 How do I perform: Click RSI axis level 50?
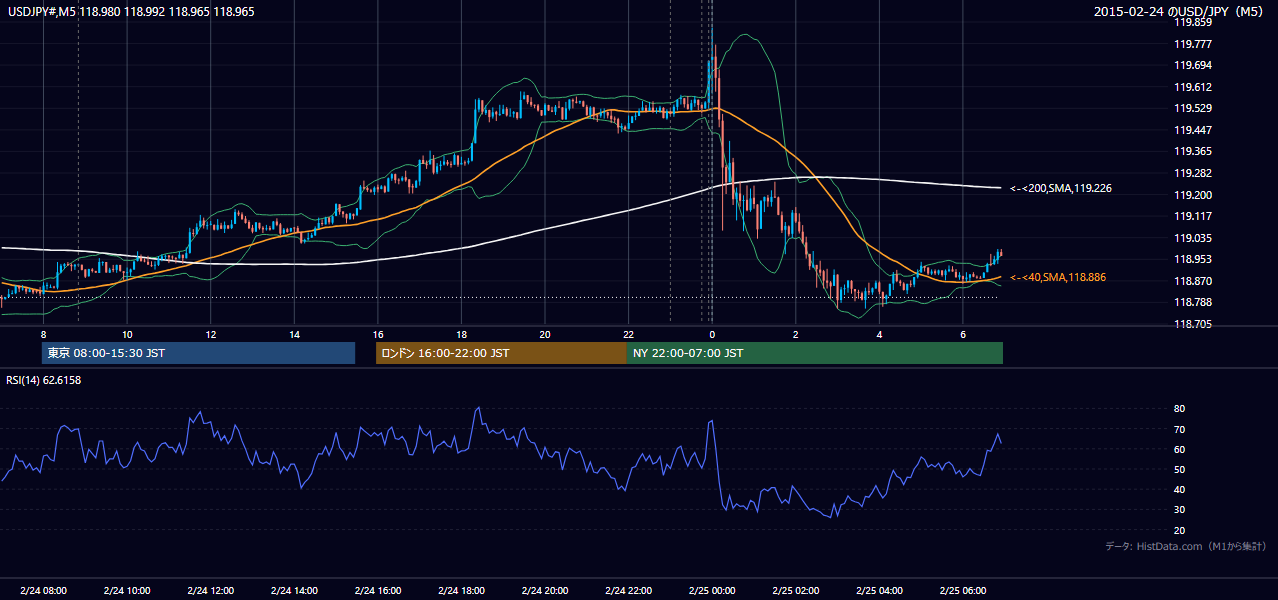click(1179, 469)
